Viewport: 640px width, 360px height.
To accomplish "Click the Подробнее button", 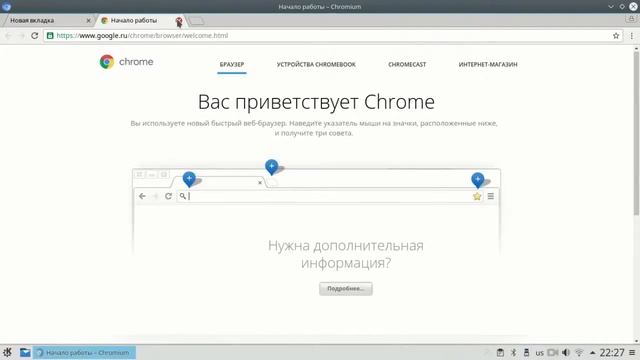I will coord(346,289).
